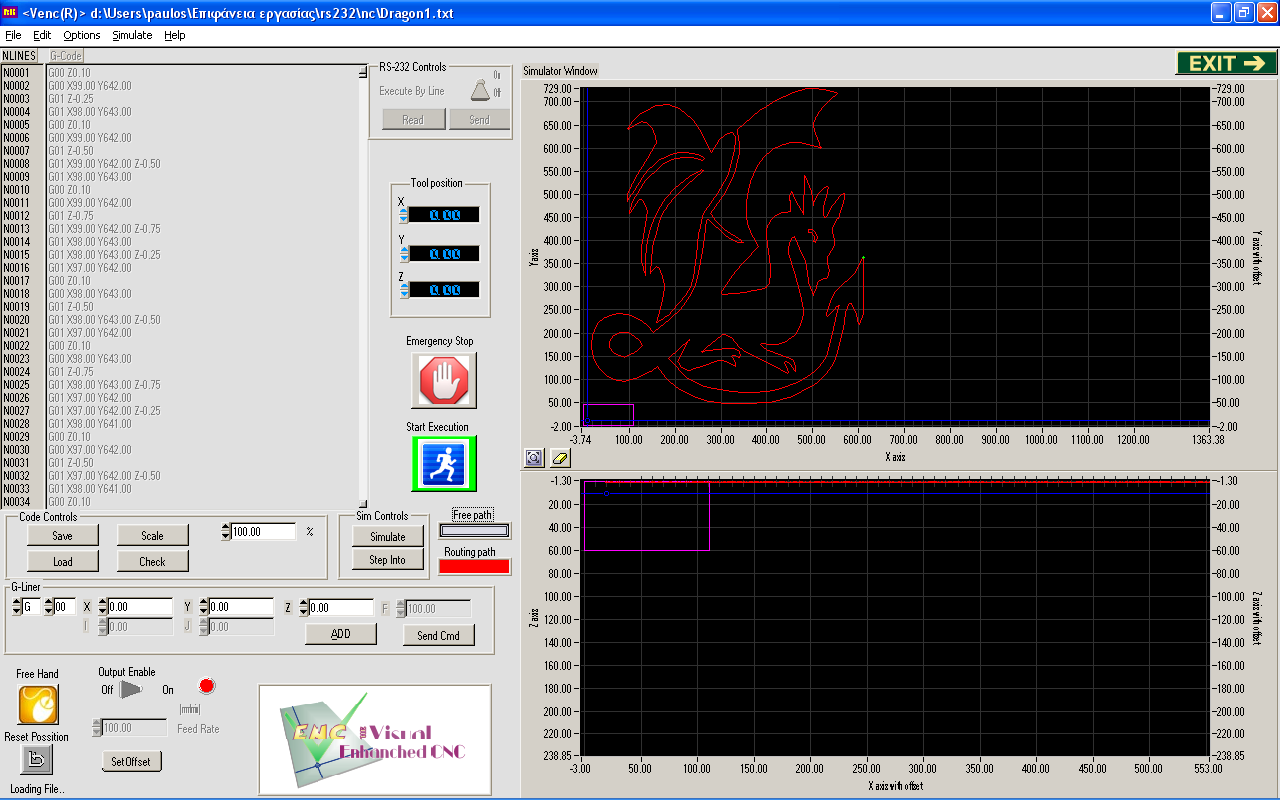Click the G-Liner Z 0.00 input field
The height and width of the screenshot is (800, 1280).
[x=341, y=607]
